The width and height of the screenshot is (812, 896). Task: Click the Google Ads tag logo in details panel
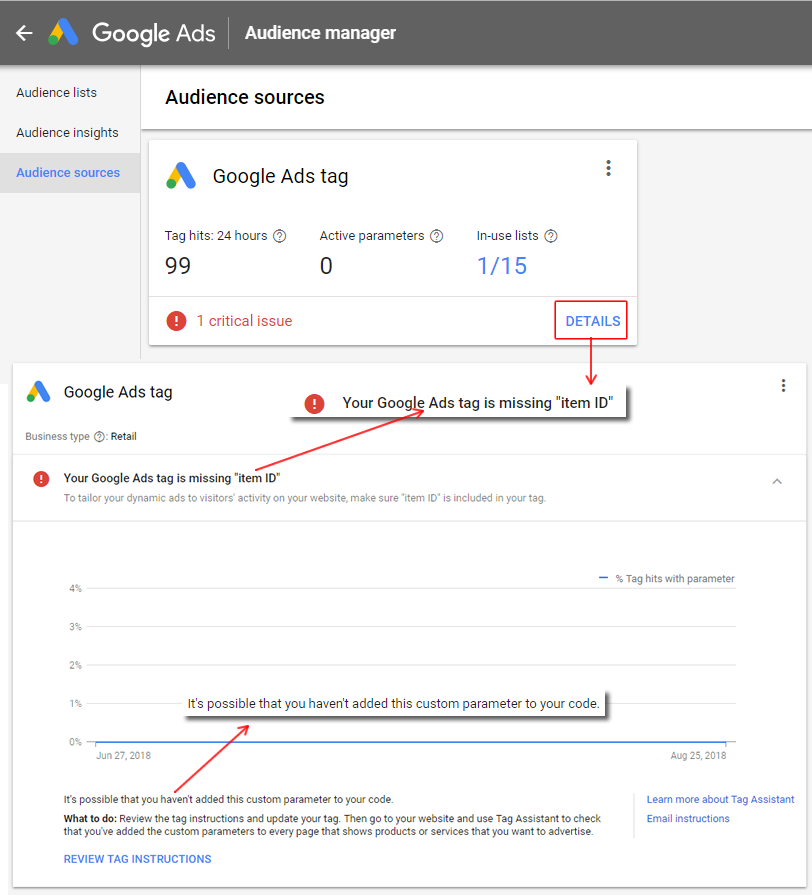coord(38,391)
